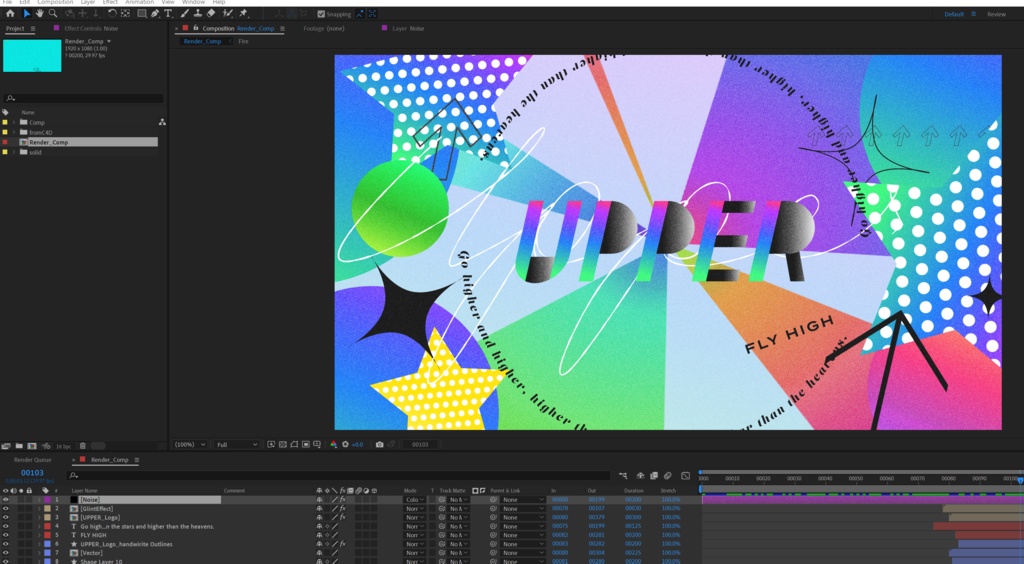
Task: Expand the [Noise] layer properties
Action: [39, 500]
